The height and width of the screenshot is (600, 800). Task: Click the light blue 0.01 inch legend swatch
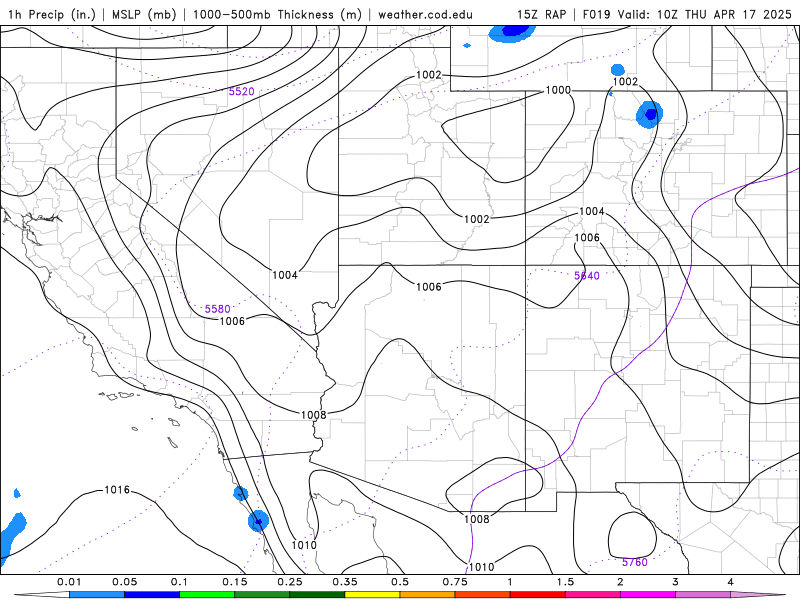pos(97,595)
